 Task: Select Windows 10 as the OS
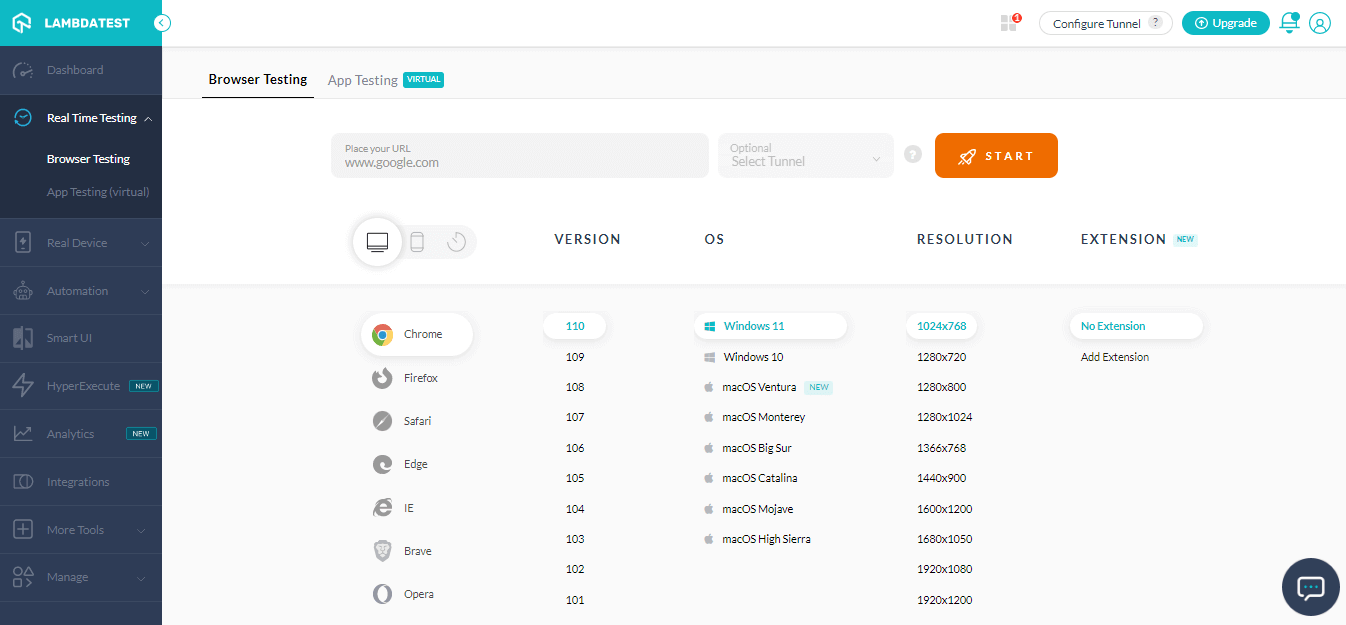[752, 356]
